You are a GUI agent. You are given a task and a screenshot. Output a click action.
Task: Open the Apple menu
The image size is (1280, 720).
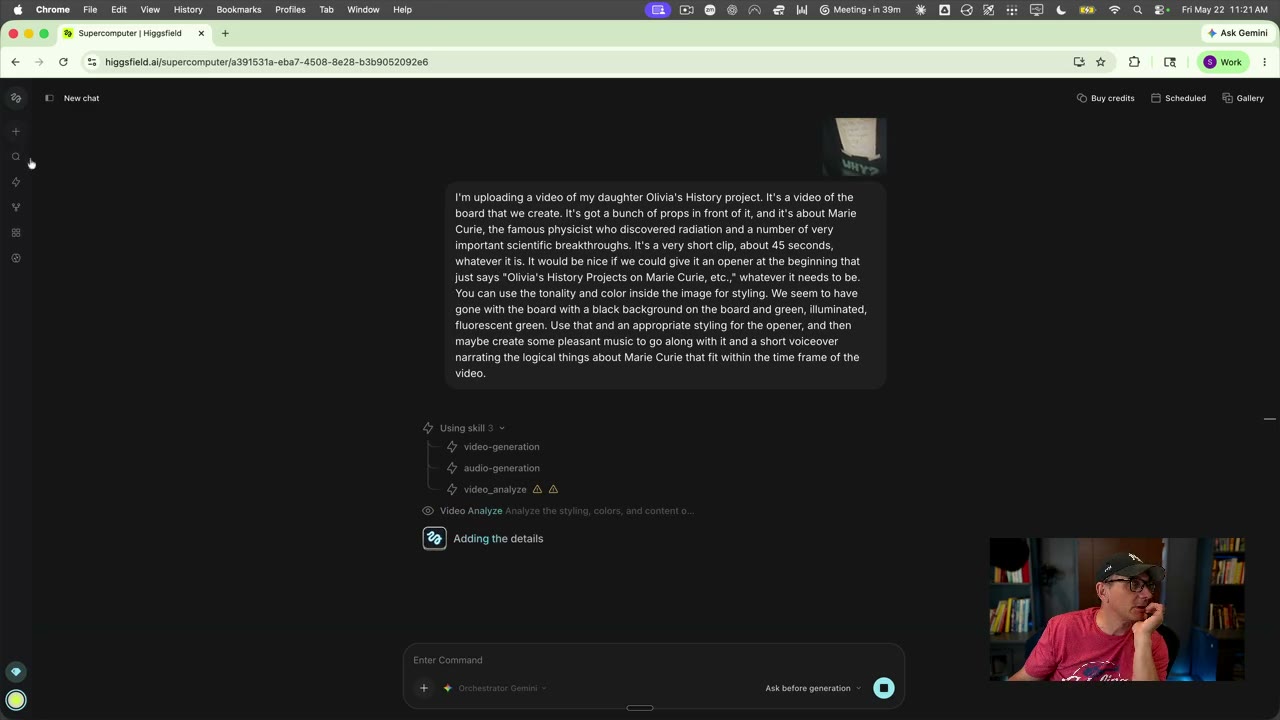[17, 9]
